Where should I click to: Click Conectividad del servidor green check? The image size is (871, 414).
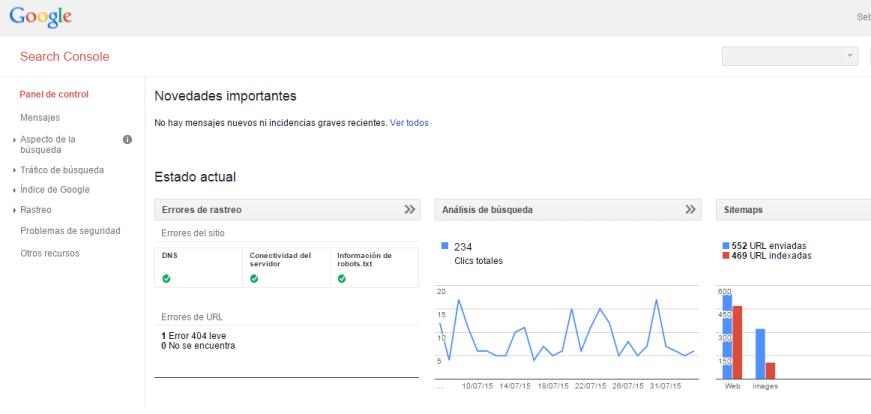point(254,279)
